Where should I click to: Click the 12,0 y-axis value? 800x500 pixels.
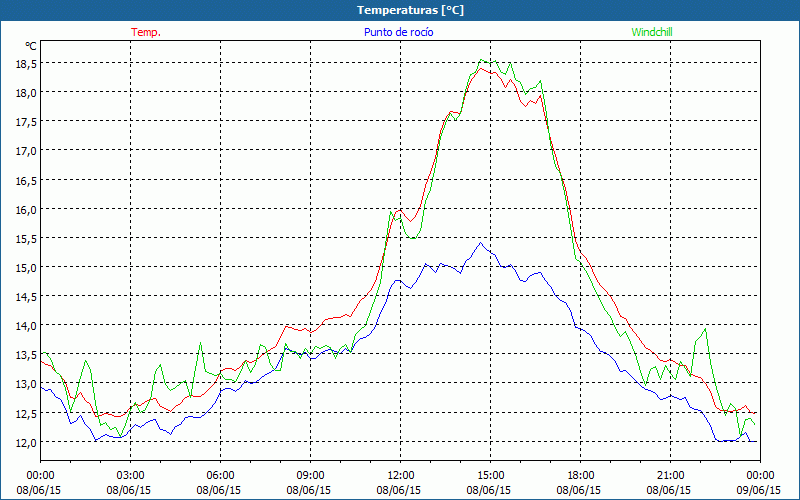[26, 442]
